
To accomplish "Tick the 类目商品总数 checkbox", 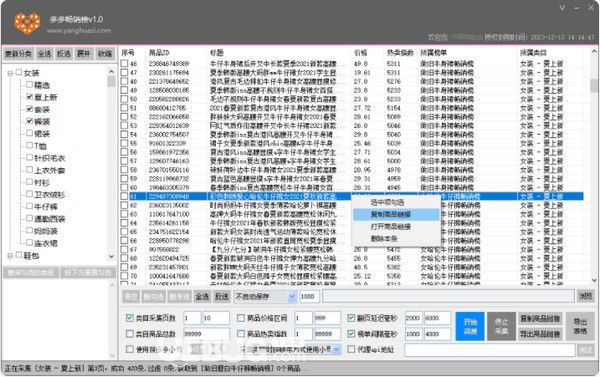I will [130, 334].
